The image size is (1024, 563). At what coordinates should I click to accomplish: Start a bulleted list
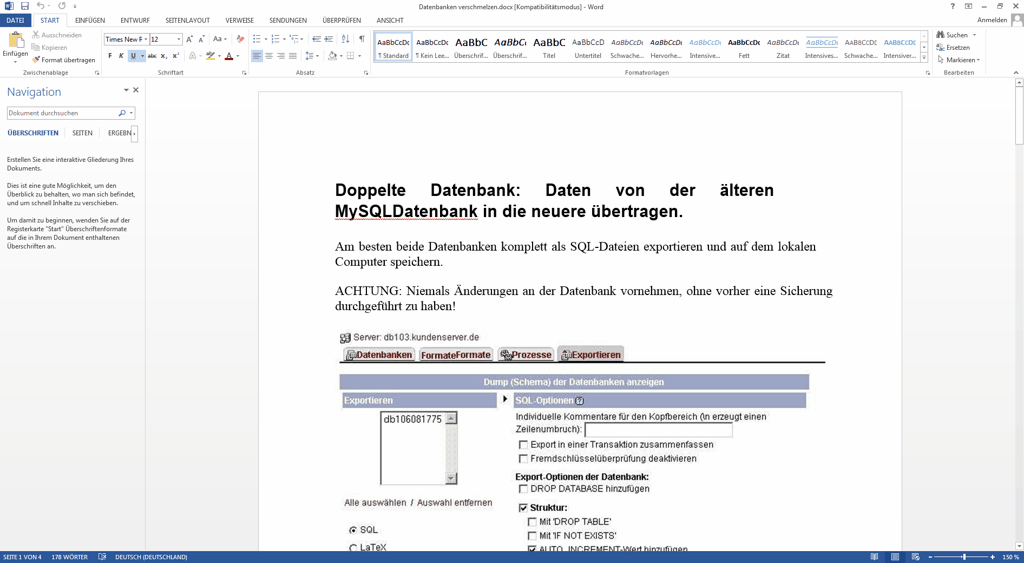click(257, 39)
